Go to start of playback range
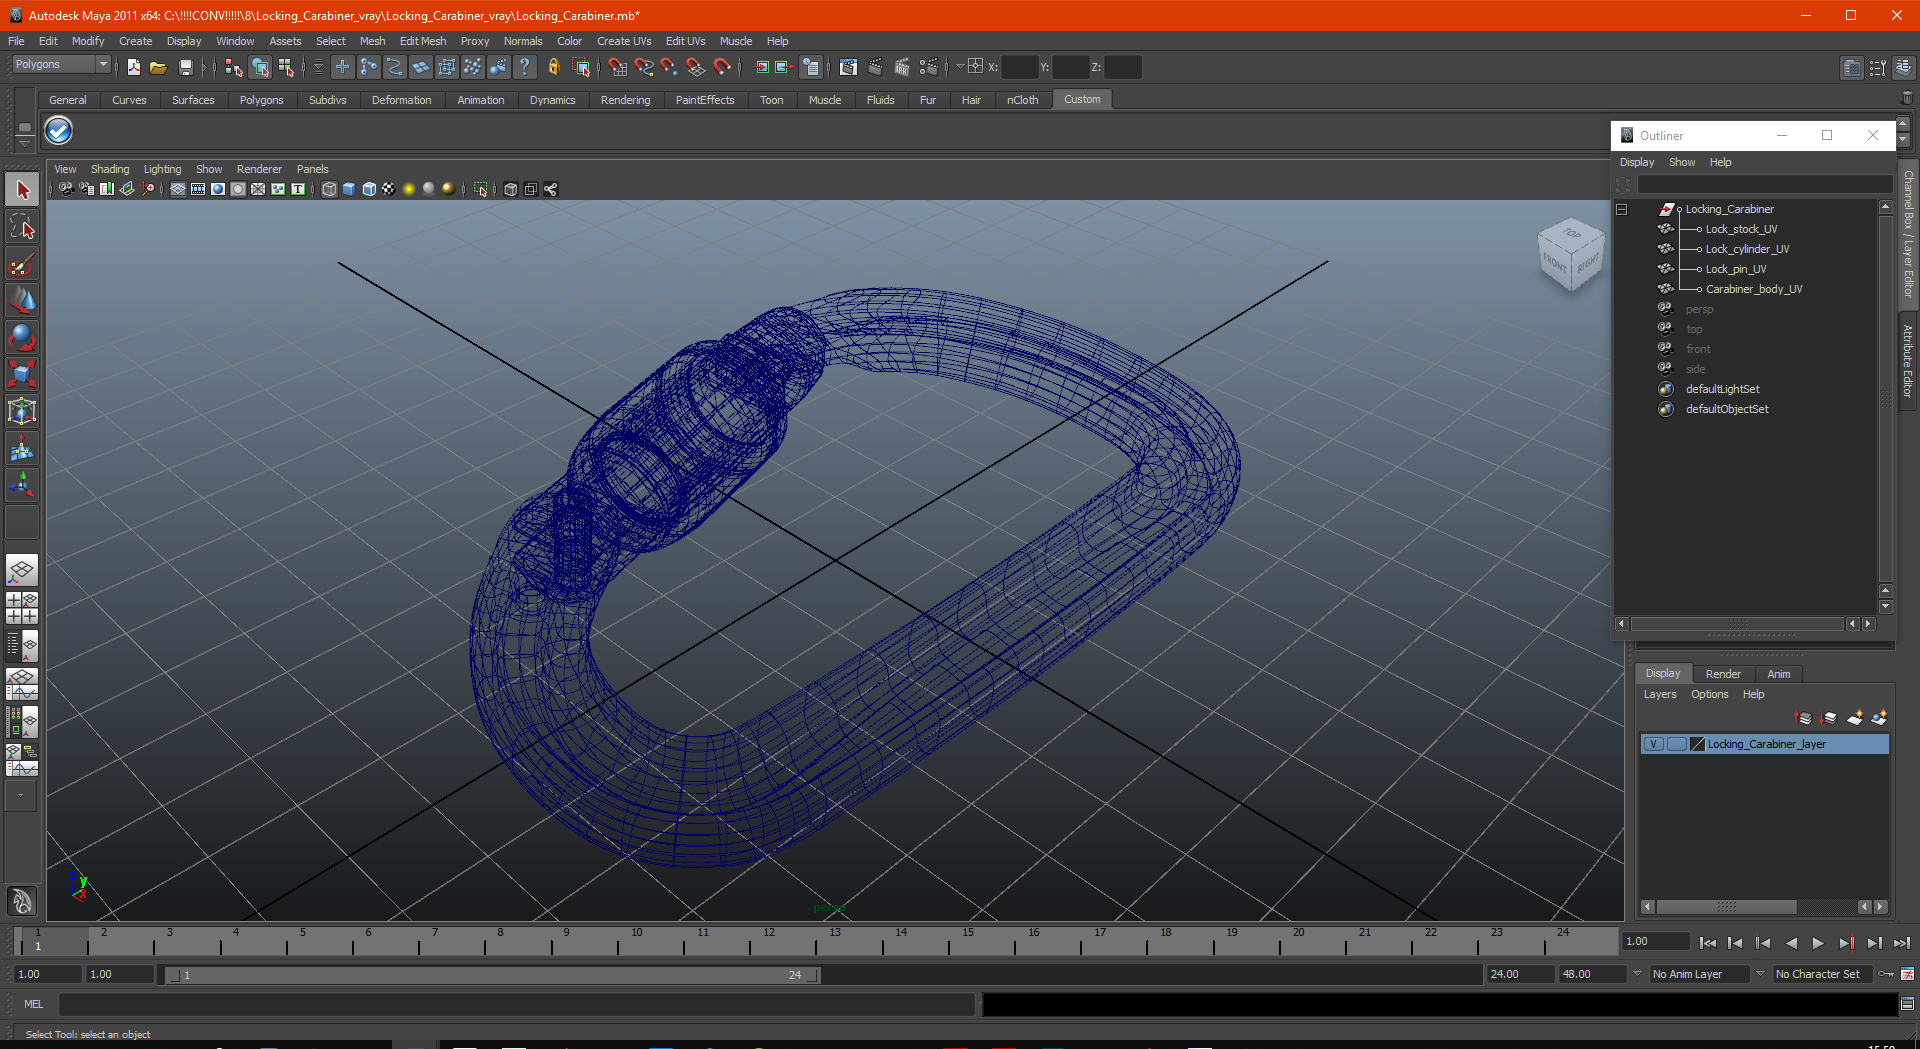The width and height of the screenshot is (1920, 1049). [x=1708, y=943]
